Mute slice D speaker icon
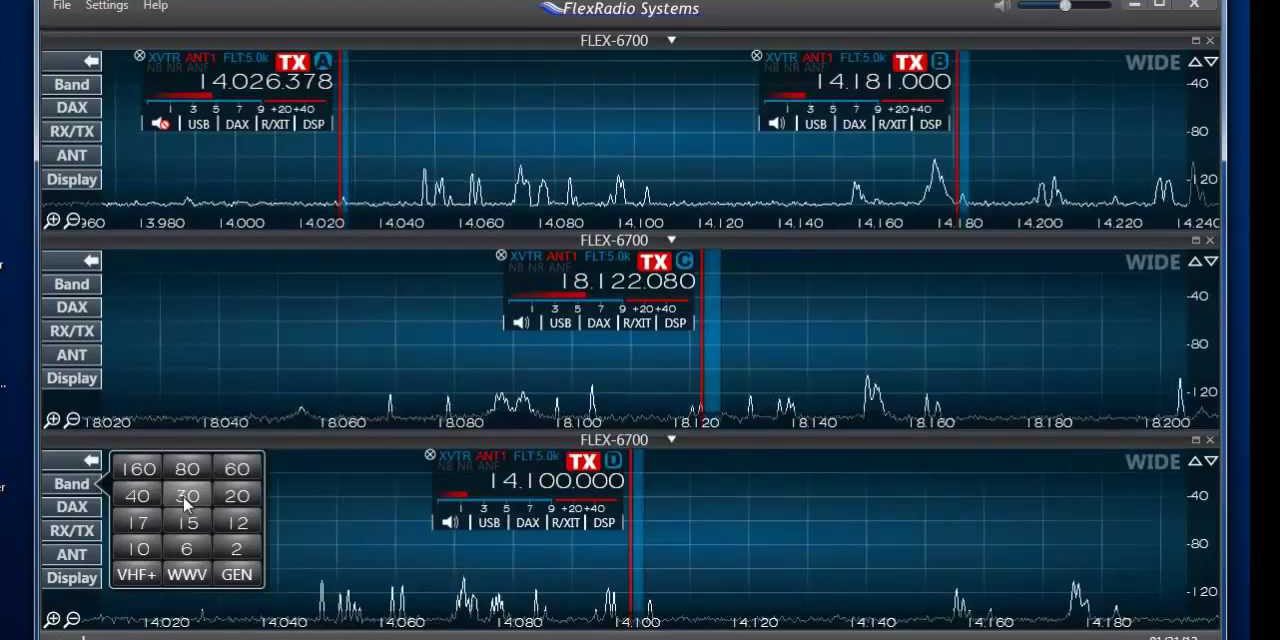 pos(451,523)
